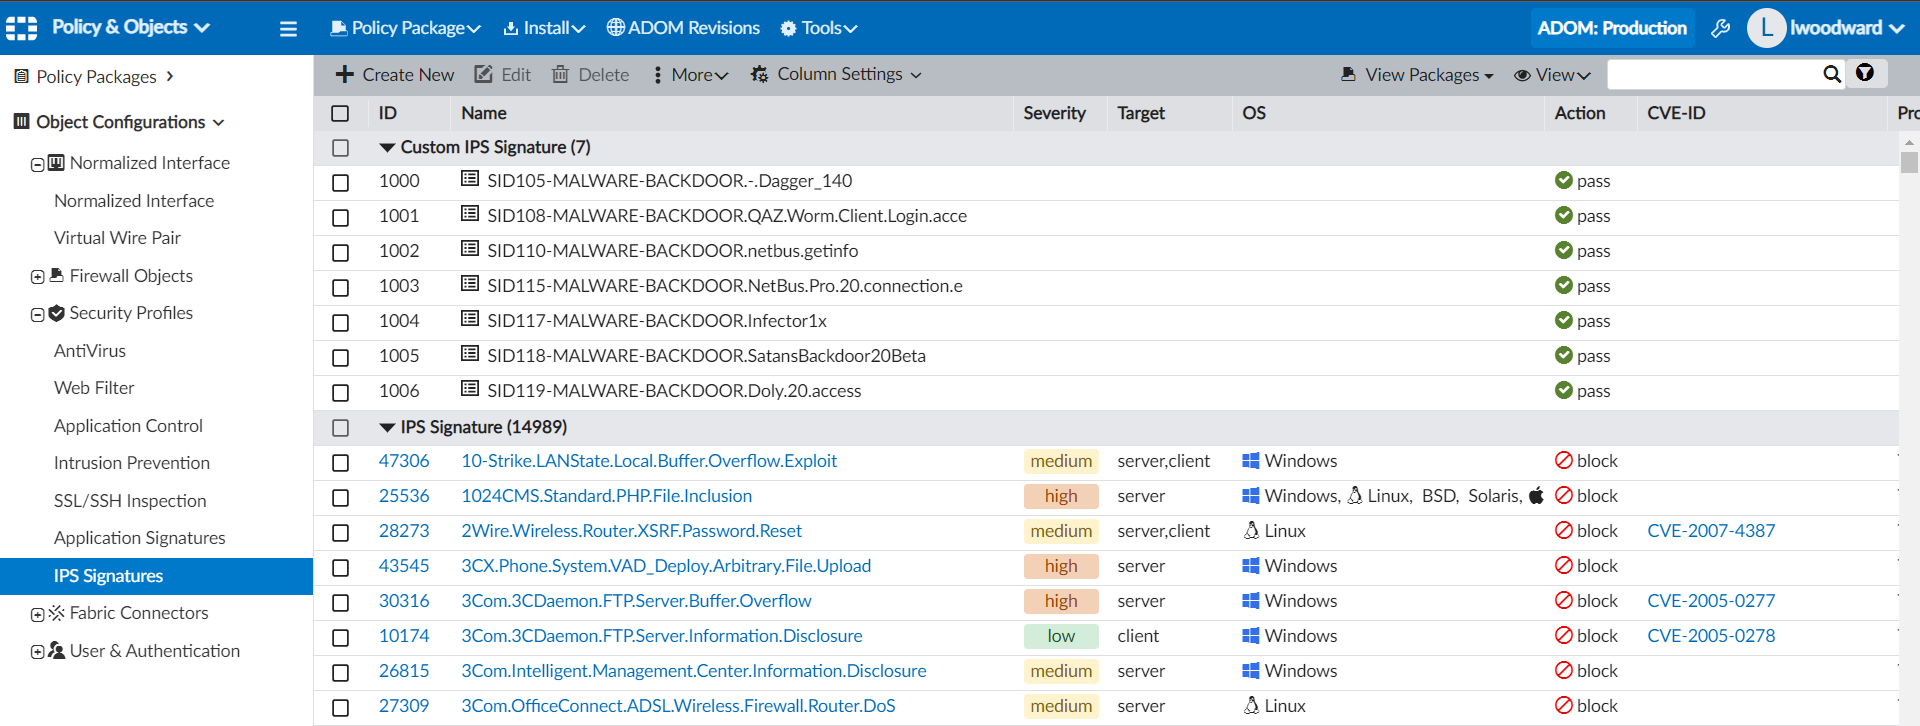Click the filter icon beside search
Viewport: 1920px width, 726px height.
pos(1865,73)
